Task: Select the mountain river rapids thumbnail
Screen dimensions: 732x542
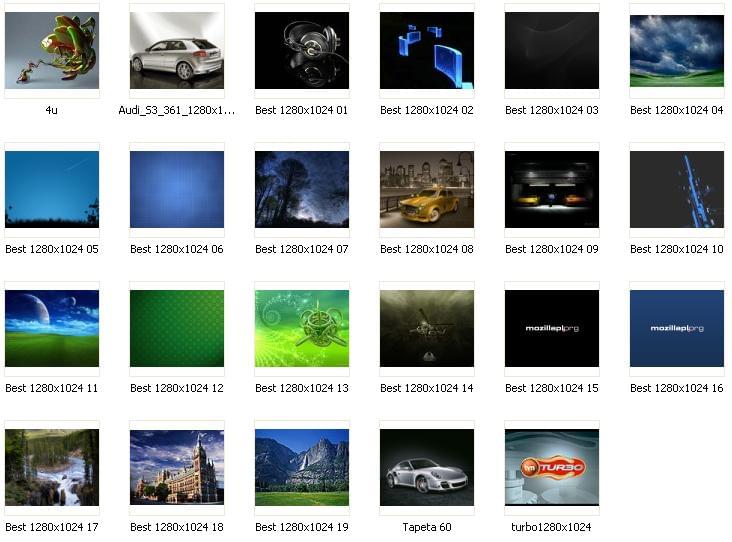Action: pyautogui.click(x=52, y=467)
